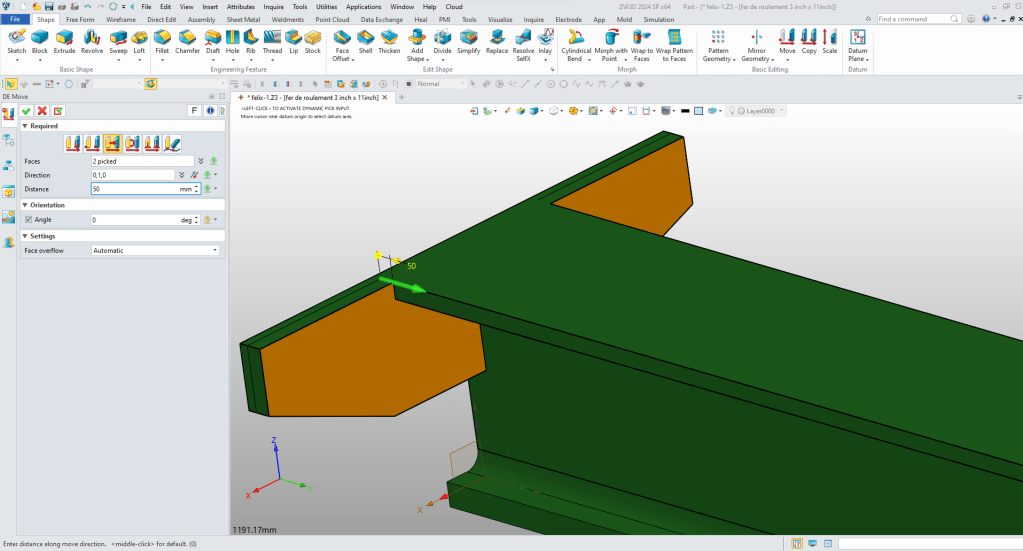This screenshot has width=1023, height=551.
Task: Cancel the DE Move with the red X
Action: click(x=42, y=110)
